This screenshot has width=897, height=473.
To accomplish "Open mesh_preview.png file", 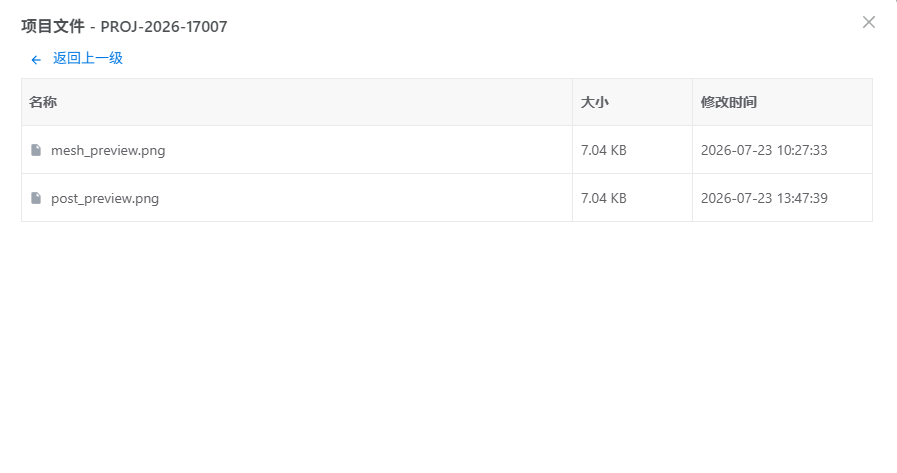I will pyautogui.click(x=108, y=150).
